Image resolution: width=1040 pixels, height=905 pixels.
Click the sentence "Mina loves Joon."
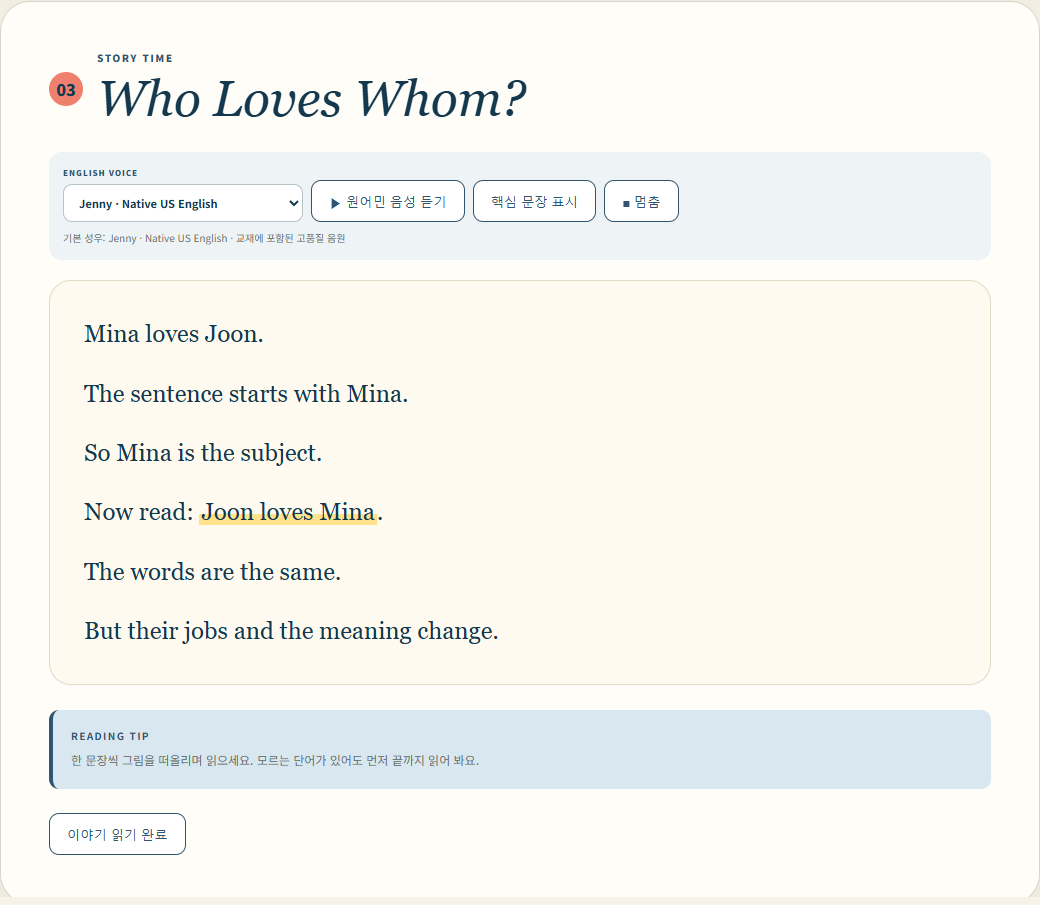coord(174,334)
